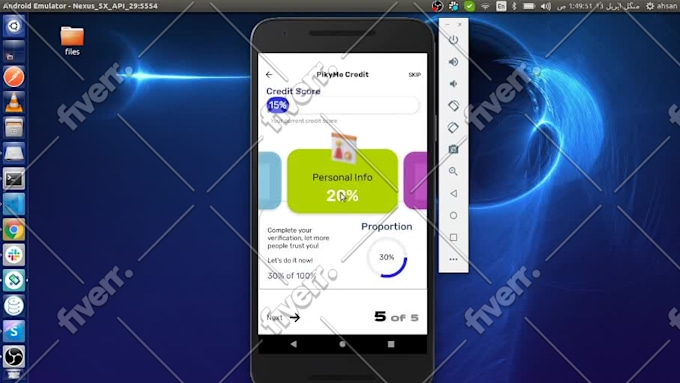Tap the Android recents square on phone
The height and width of the screenshot is (383, 680).
pyautogui.click(x=391, y=344)
